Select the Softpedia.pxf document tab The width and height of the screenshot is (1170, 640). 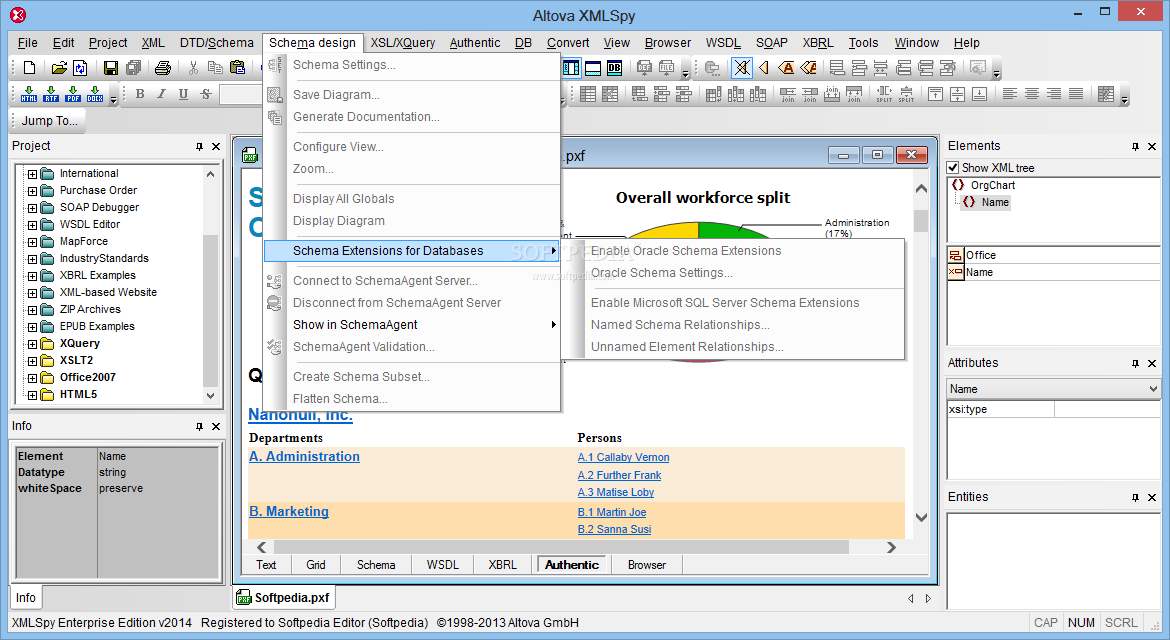pos(284,597)
